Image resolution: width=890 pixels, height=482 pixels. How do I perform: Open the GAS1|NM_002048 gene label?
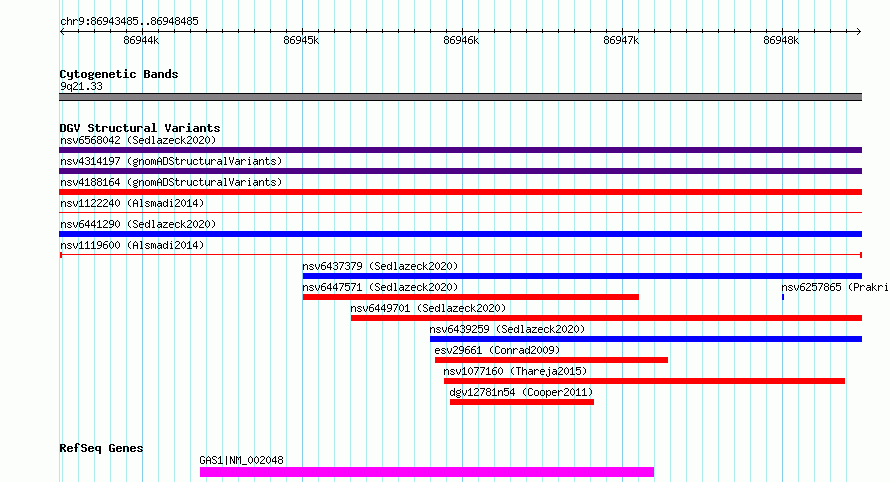[x=241, y=460]
